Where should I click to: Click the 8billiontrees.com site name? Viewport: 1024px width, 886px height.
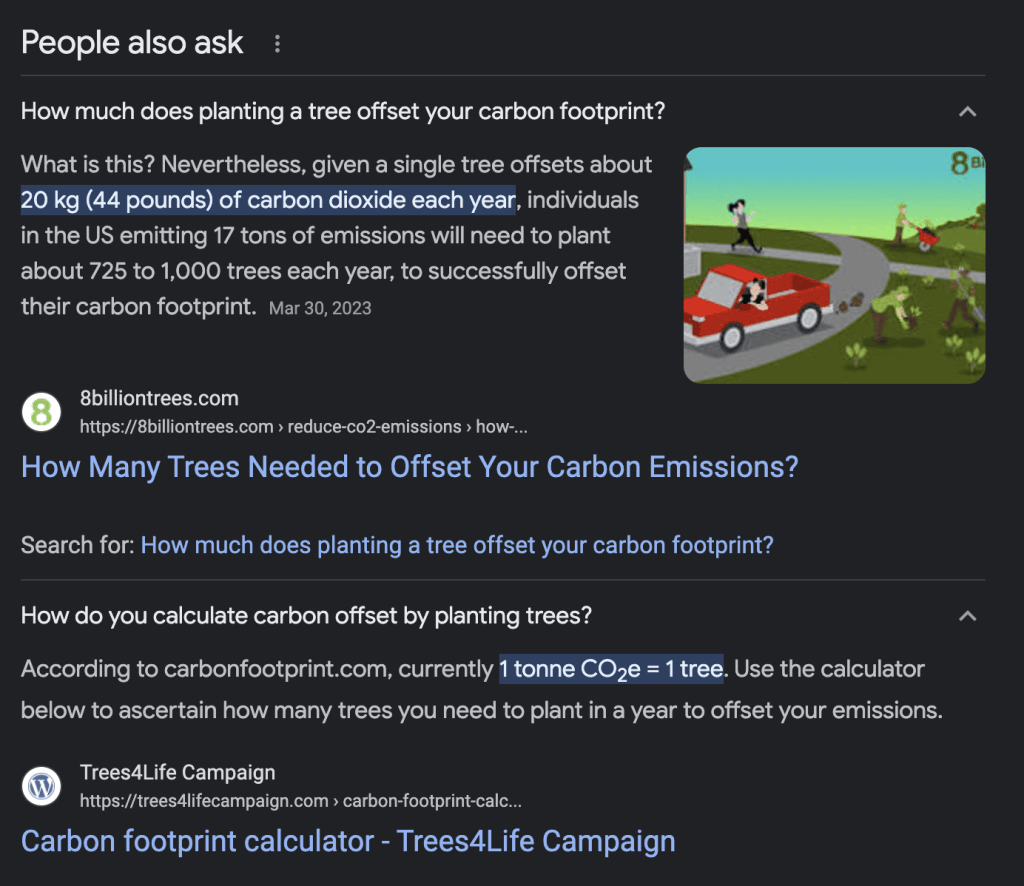[x=159, y=398]
